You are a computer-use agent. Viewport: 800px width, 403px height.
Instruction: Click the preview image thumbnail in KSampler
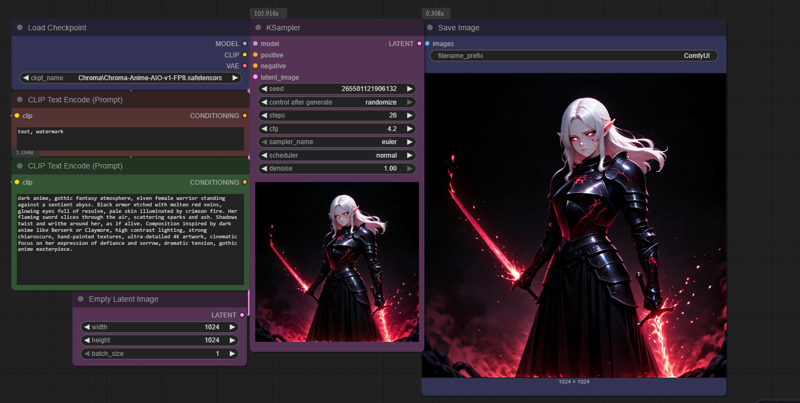tap(337, 261)
